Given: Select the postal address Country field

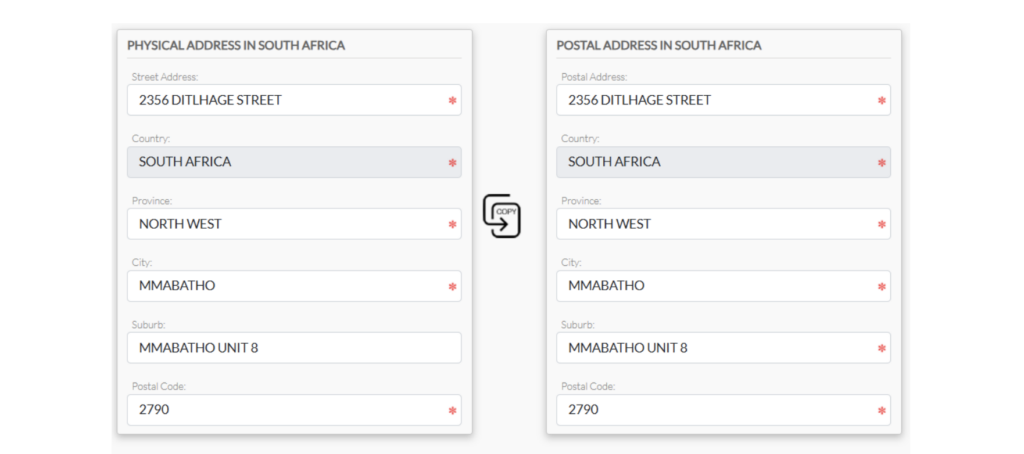Looking at the screenshot, I should [724, 162].
